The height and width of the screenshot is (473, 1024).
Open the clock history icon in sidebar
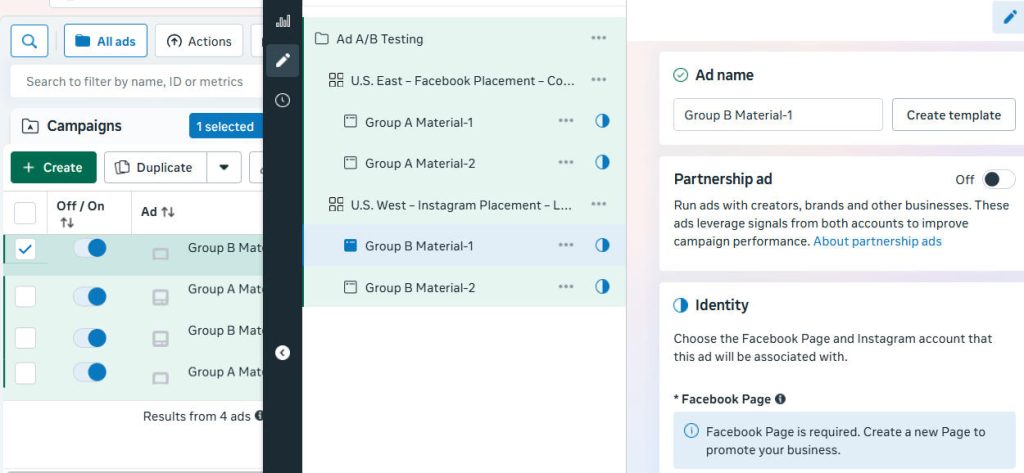pyautogui.click(x=283, y=100)
